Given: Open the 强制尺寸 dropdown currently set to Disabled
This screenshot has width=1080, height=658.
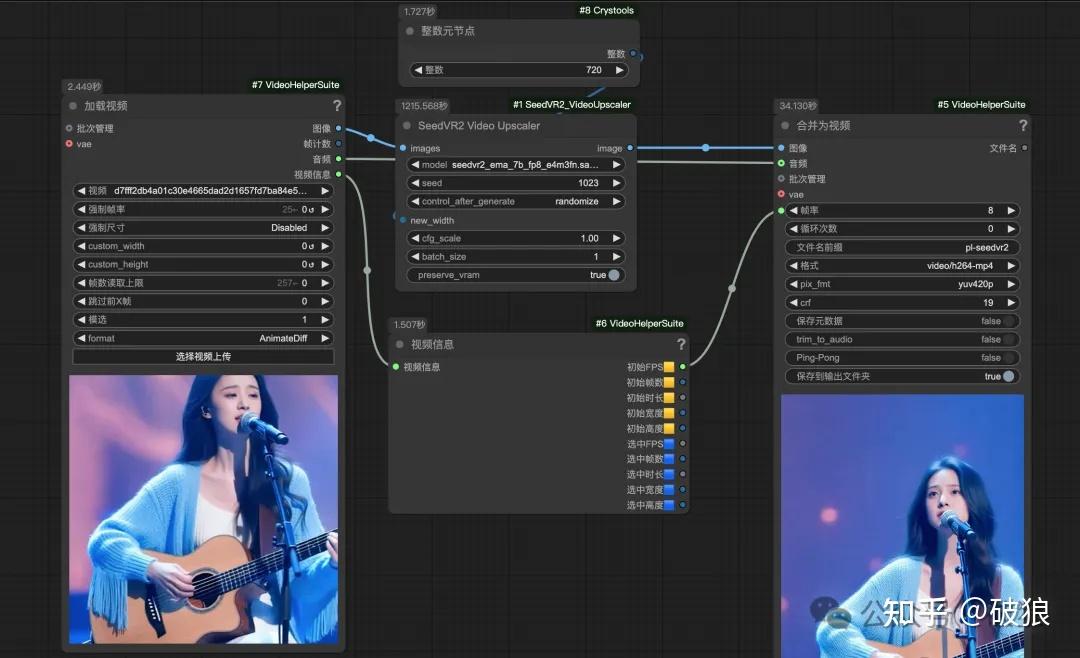Looking at the screenshot, I should click(202, 227).
